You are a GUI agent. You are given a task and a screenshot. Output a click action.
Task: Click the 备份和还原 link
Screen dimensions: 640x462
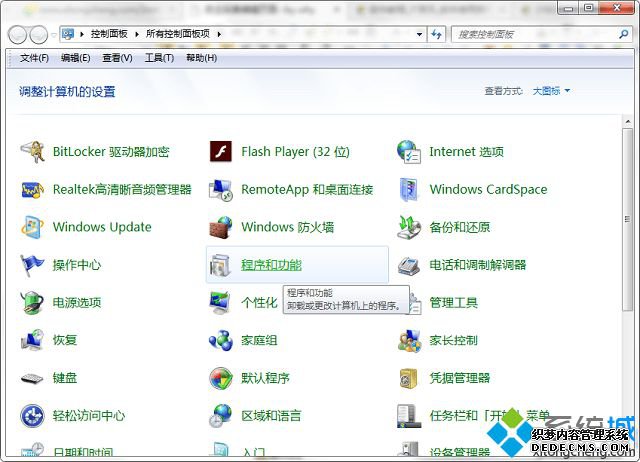(x=460, y=227)
